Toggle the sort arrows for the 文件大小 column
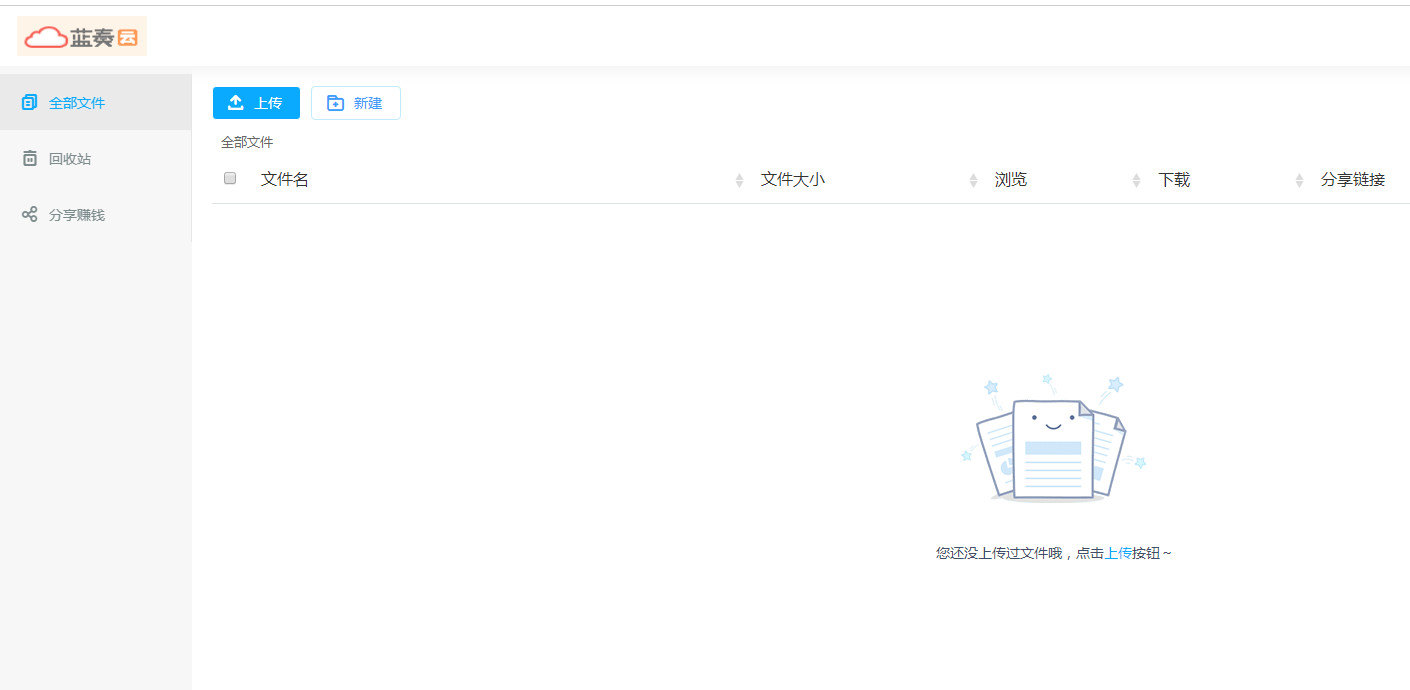 [x=973, y=180]
